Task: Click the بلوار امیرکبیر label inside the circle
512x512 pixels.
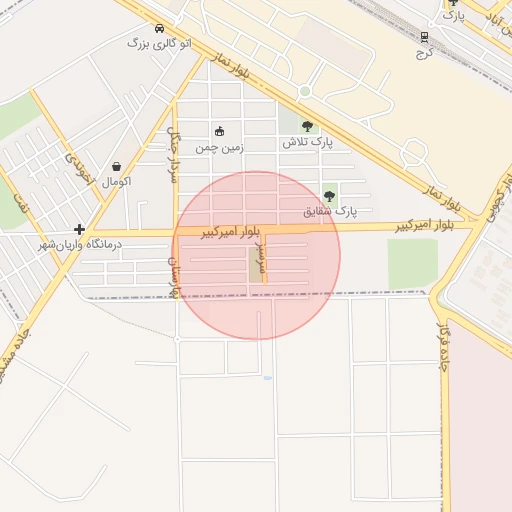Action: pos(230,232)
